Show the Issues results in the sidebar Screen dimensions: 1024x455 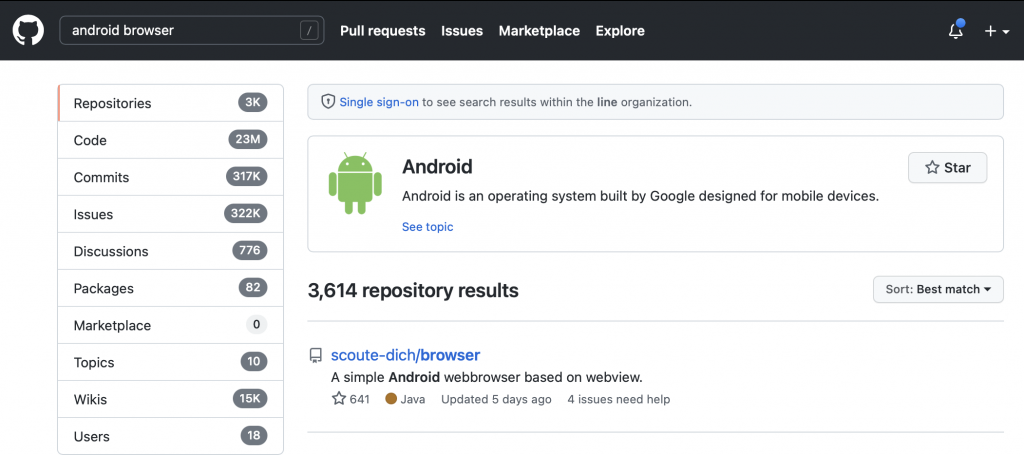tap(170, 214)
